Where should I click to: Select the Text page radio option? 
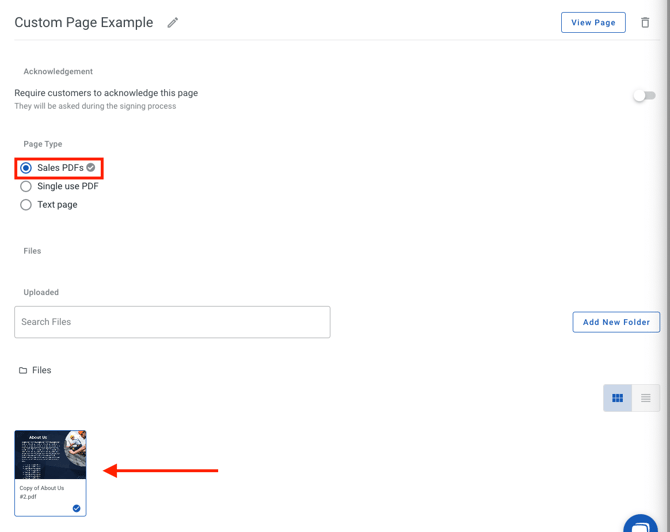(x=26, y=205)
